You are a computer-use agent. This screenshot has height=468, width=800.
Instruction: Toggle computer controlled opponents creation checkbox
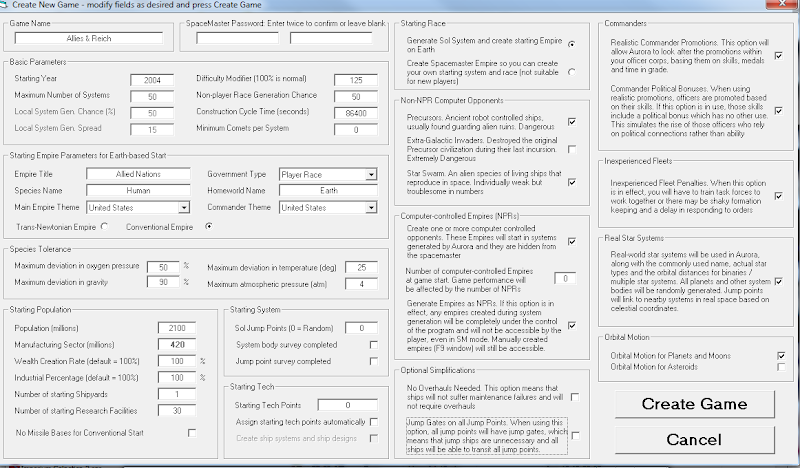pyautogui.click(x=572, y=241)
